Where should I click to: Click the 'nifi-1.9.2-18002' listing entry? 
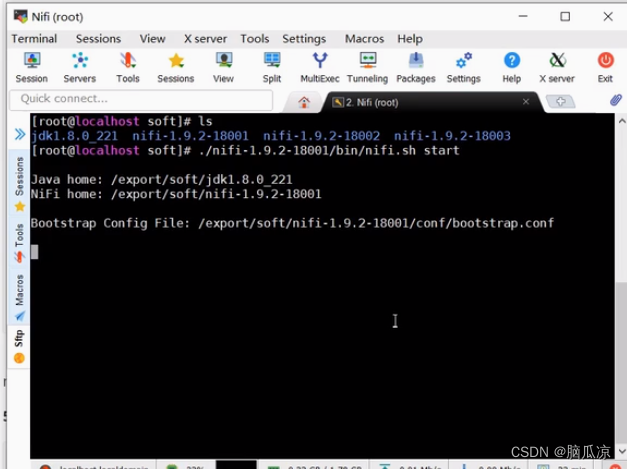click(x=321, y=136)
